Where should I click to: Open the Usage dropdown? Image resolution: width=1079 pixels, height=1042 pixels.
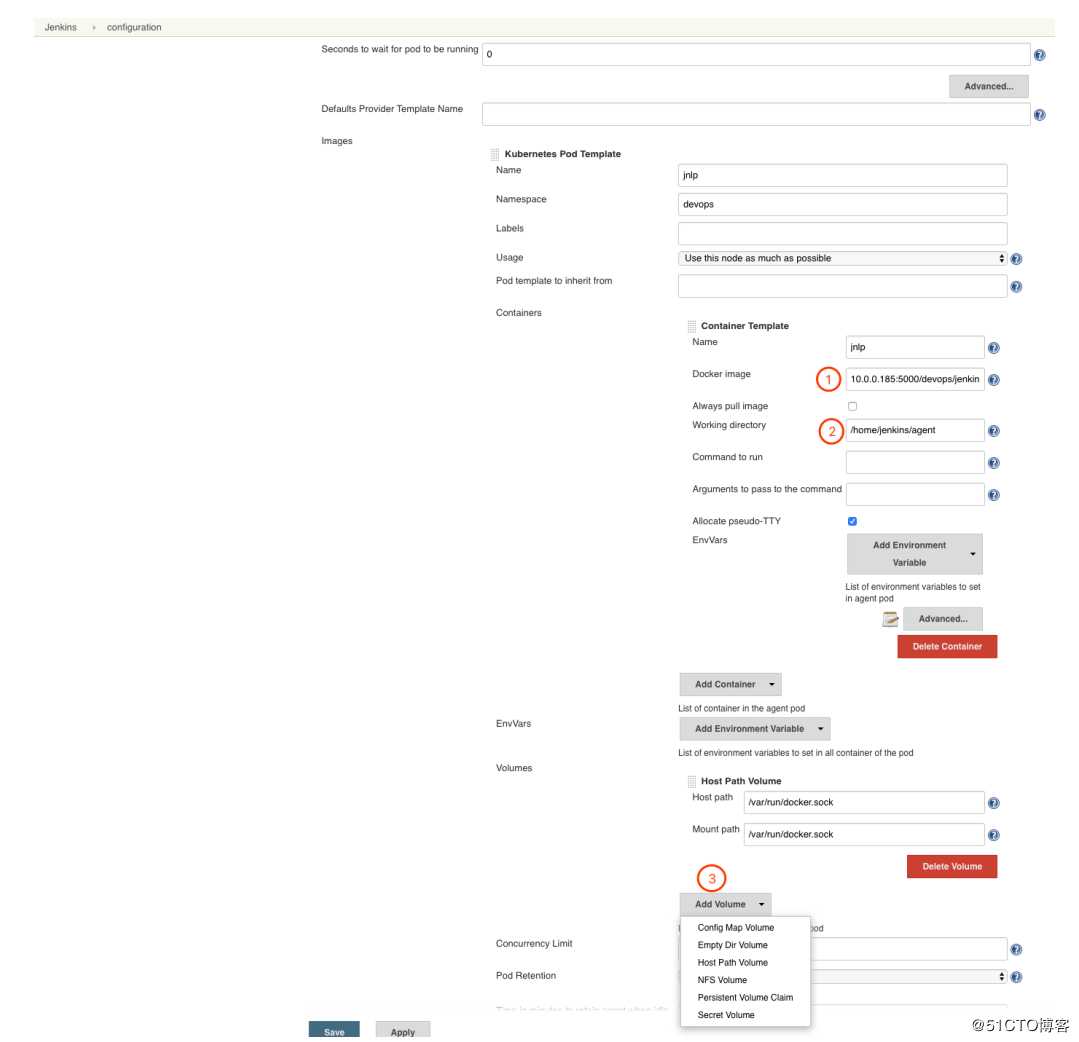point(842,258)
